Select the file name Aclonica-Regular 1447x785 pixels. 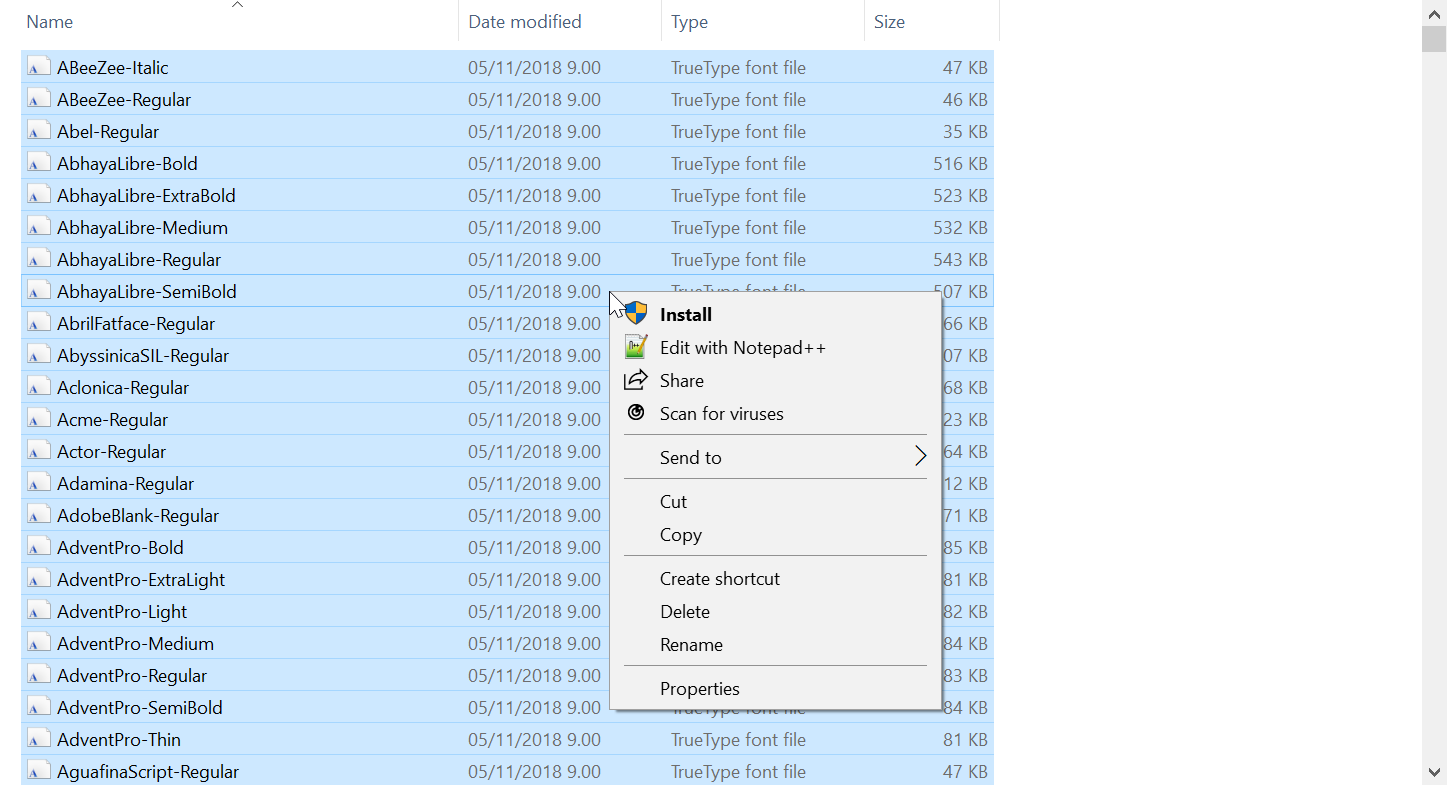(123, 388)
